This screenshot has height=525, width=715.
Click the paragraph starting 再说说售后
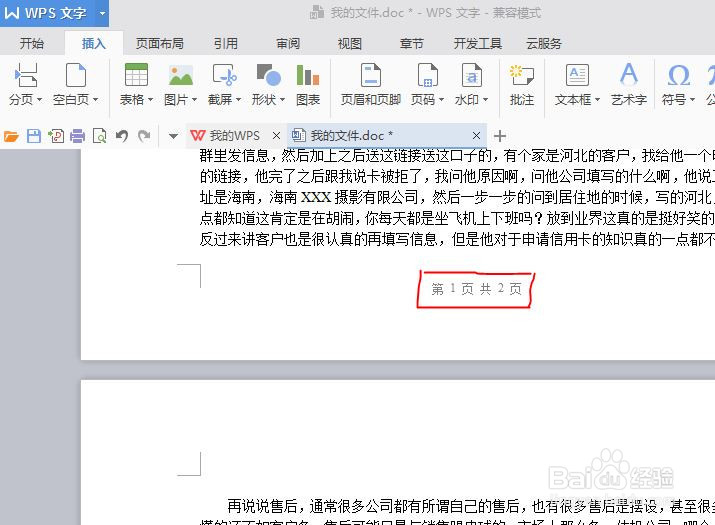point(471,506)
